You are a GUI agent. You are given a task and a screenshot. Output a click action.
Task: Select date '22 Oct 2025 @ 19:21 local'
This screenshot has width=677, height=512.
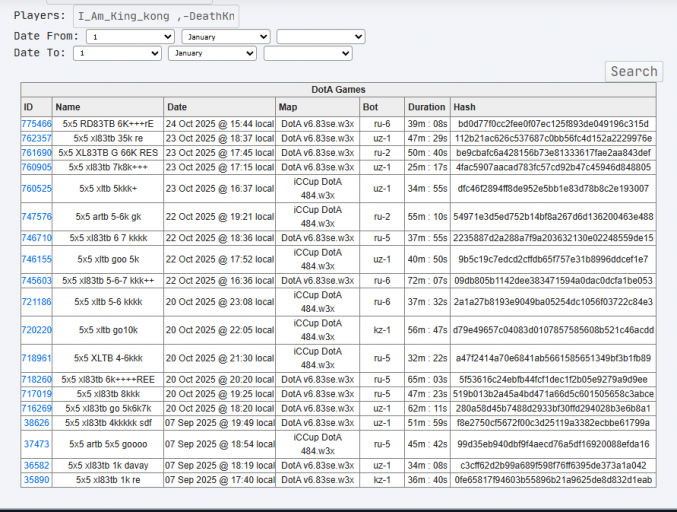pyautogui.click(x=220, y=217)
